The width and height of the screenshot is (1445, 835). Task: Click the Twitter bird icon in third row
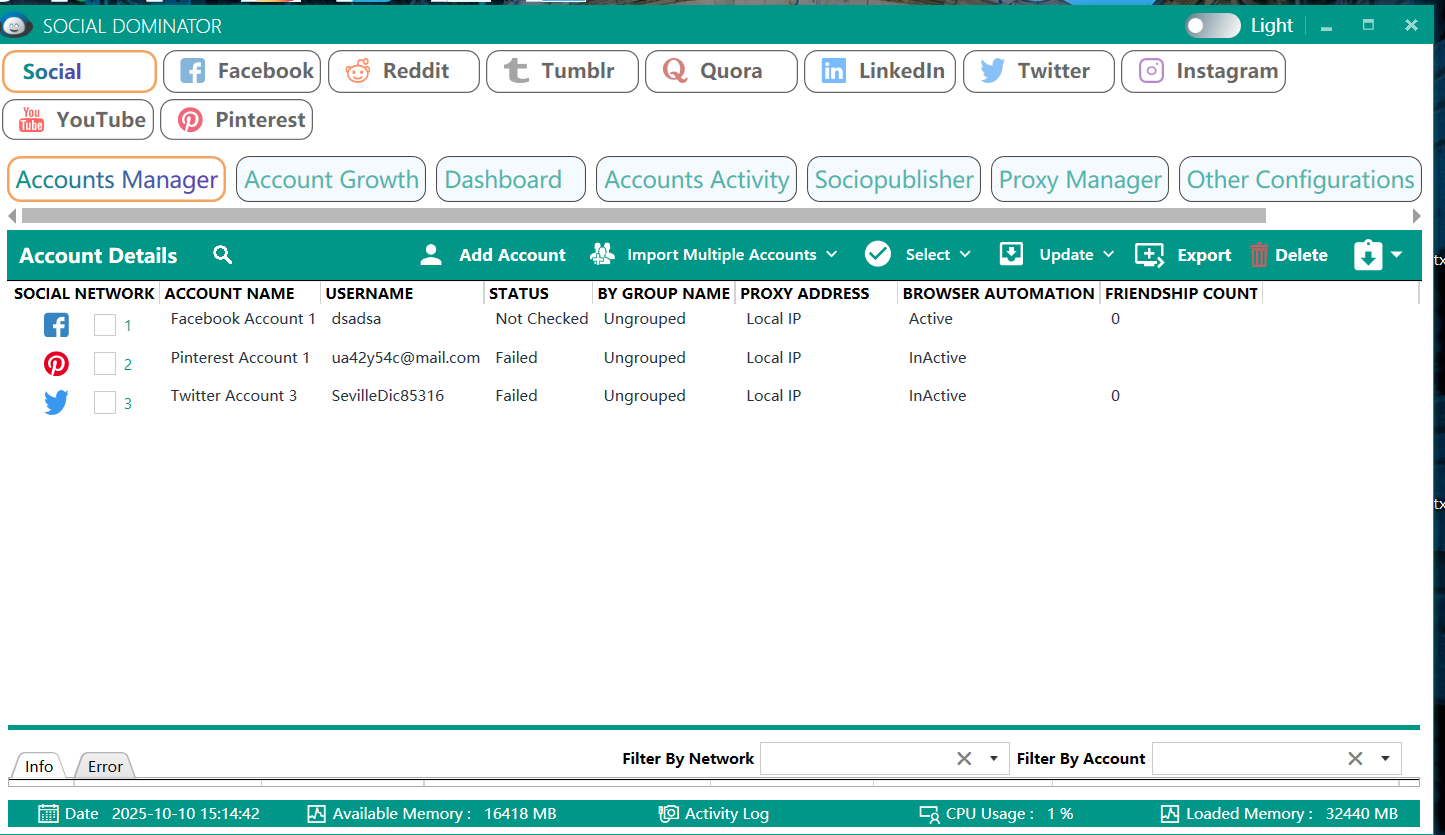pos(56,403)
